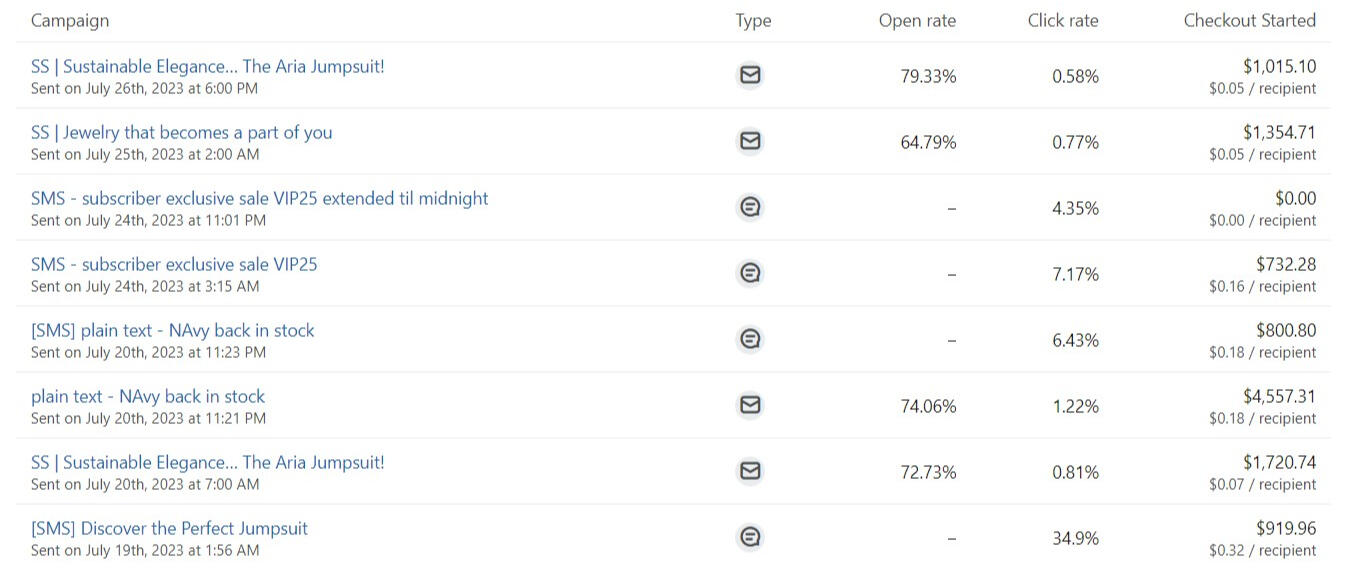The image size is (1352, 569).
Task: Sort by the Click rate column header
Action: click(1063, 20)
